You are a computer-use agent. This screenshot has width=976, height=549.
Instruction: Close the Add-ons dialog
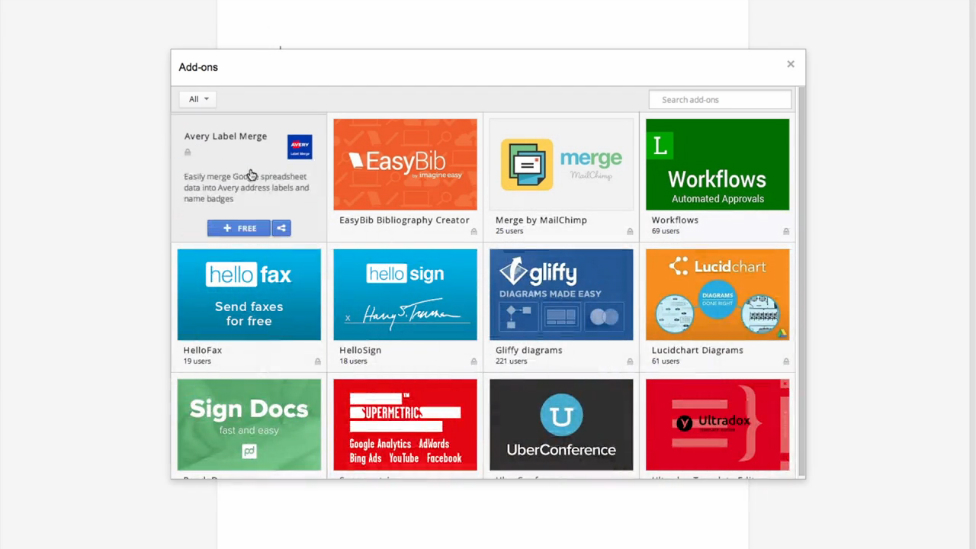click(x=791, y=64)
